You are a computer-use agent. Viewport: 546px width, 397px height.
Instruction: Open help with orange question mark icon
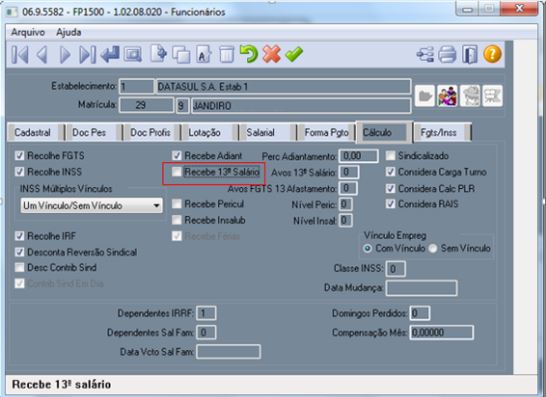[x=492, y=54]
